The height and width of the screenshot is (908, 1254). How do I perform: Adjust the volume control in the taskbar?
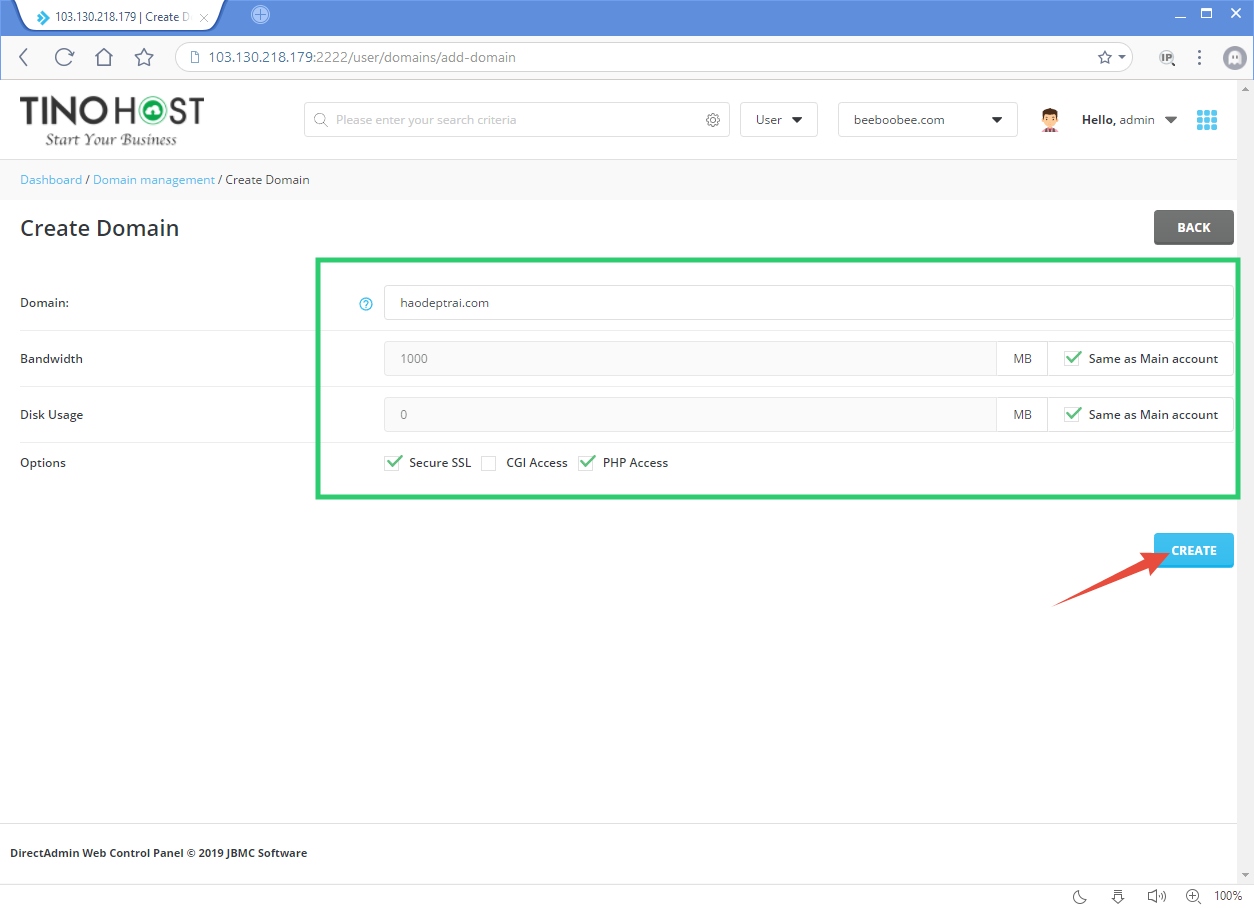pos(1156,896)
